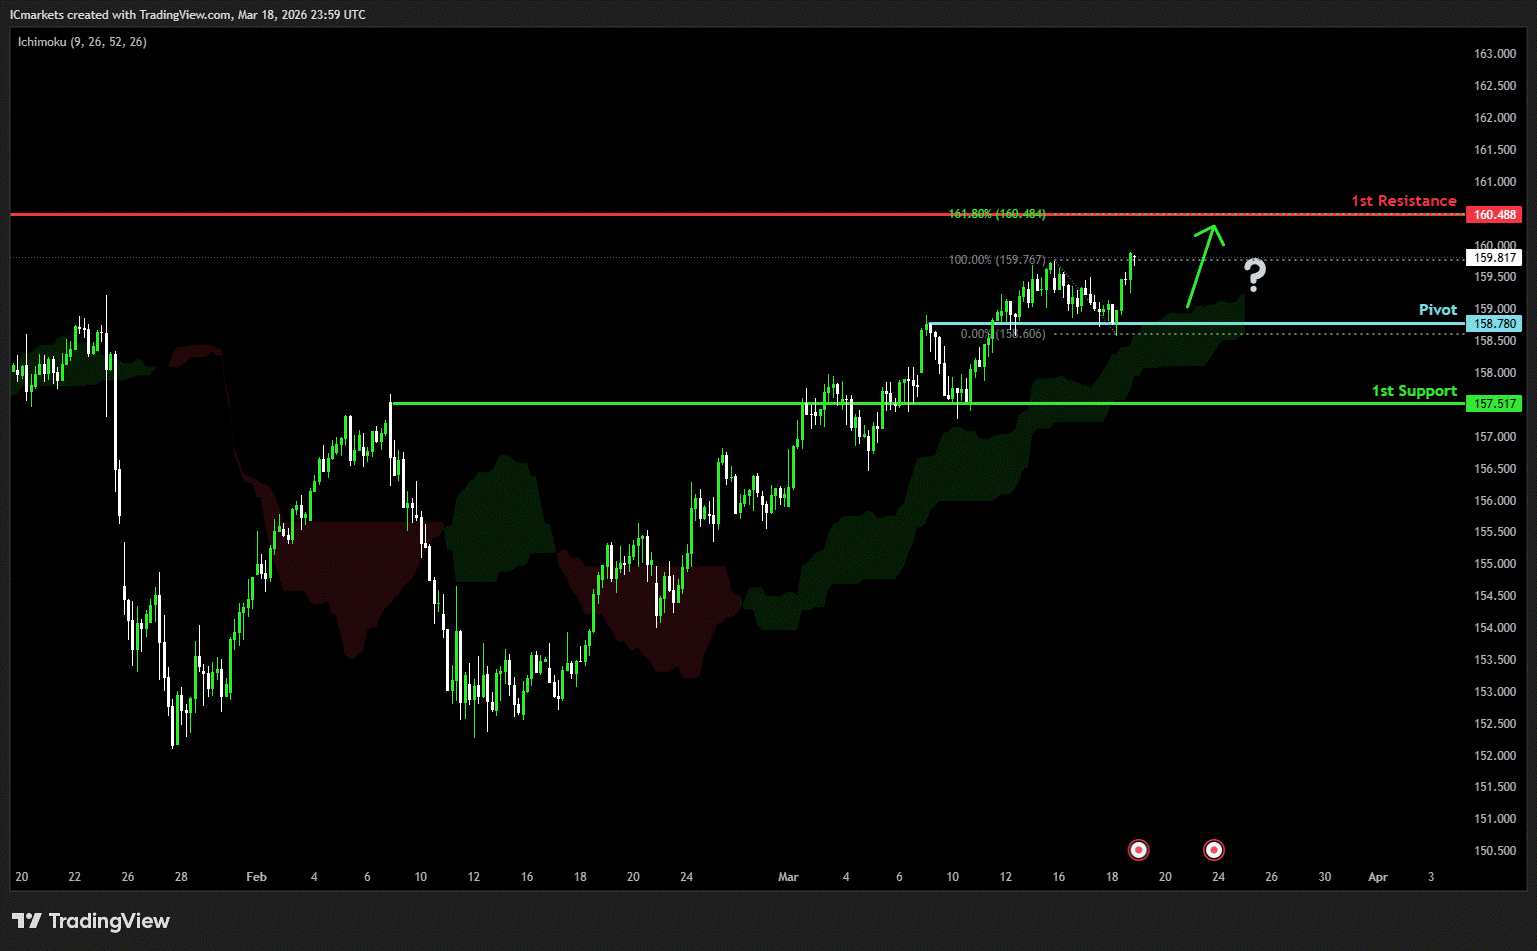Image resolution: width=1537 pixels, height=951 pixels.
Task: Click the Mar label on the date axis
Action: [x=788, y=877]
